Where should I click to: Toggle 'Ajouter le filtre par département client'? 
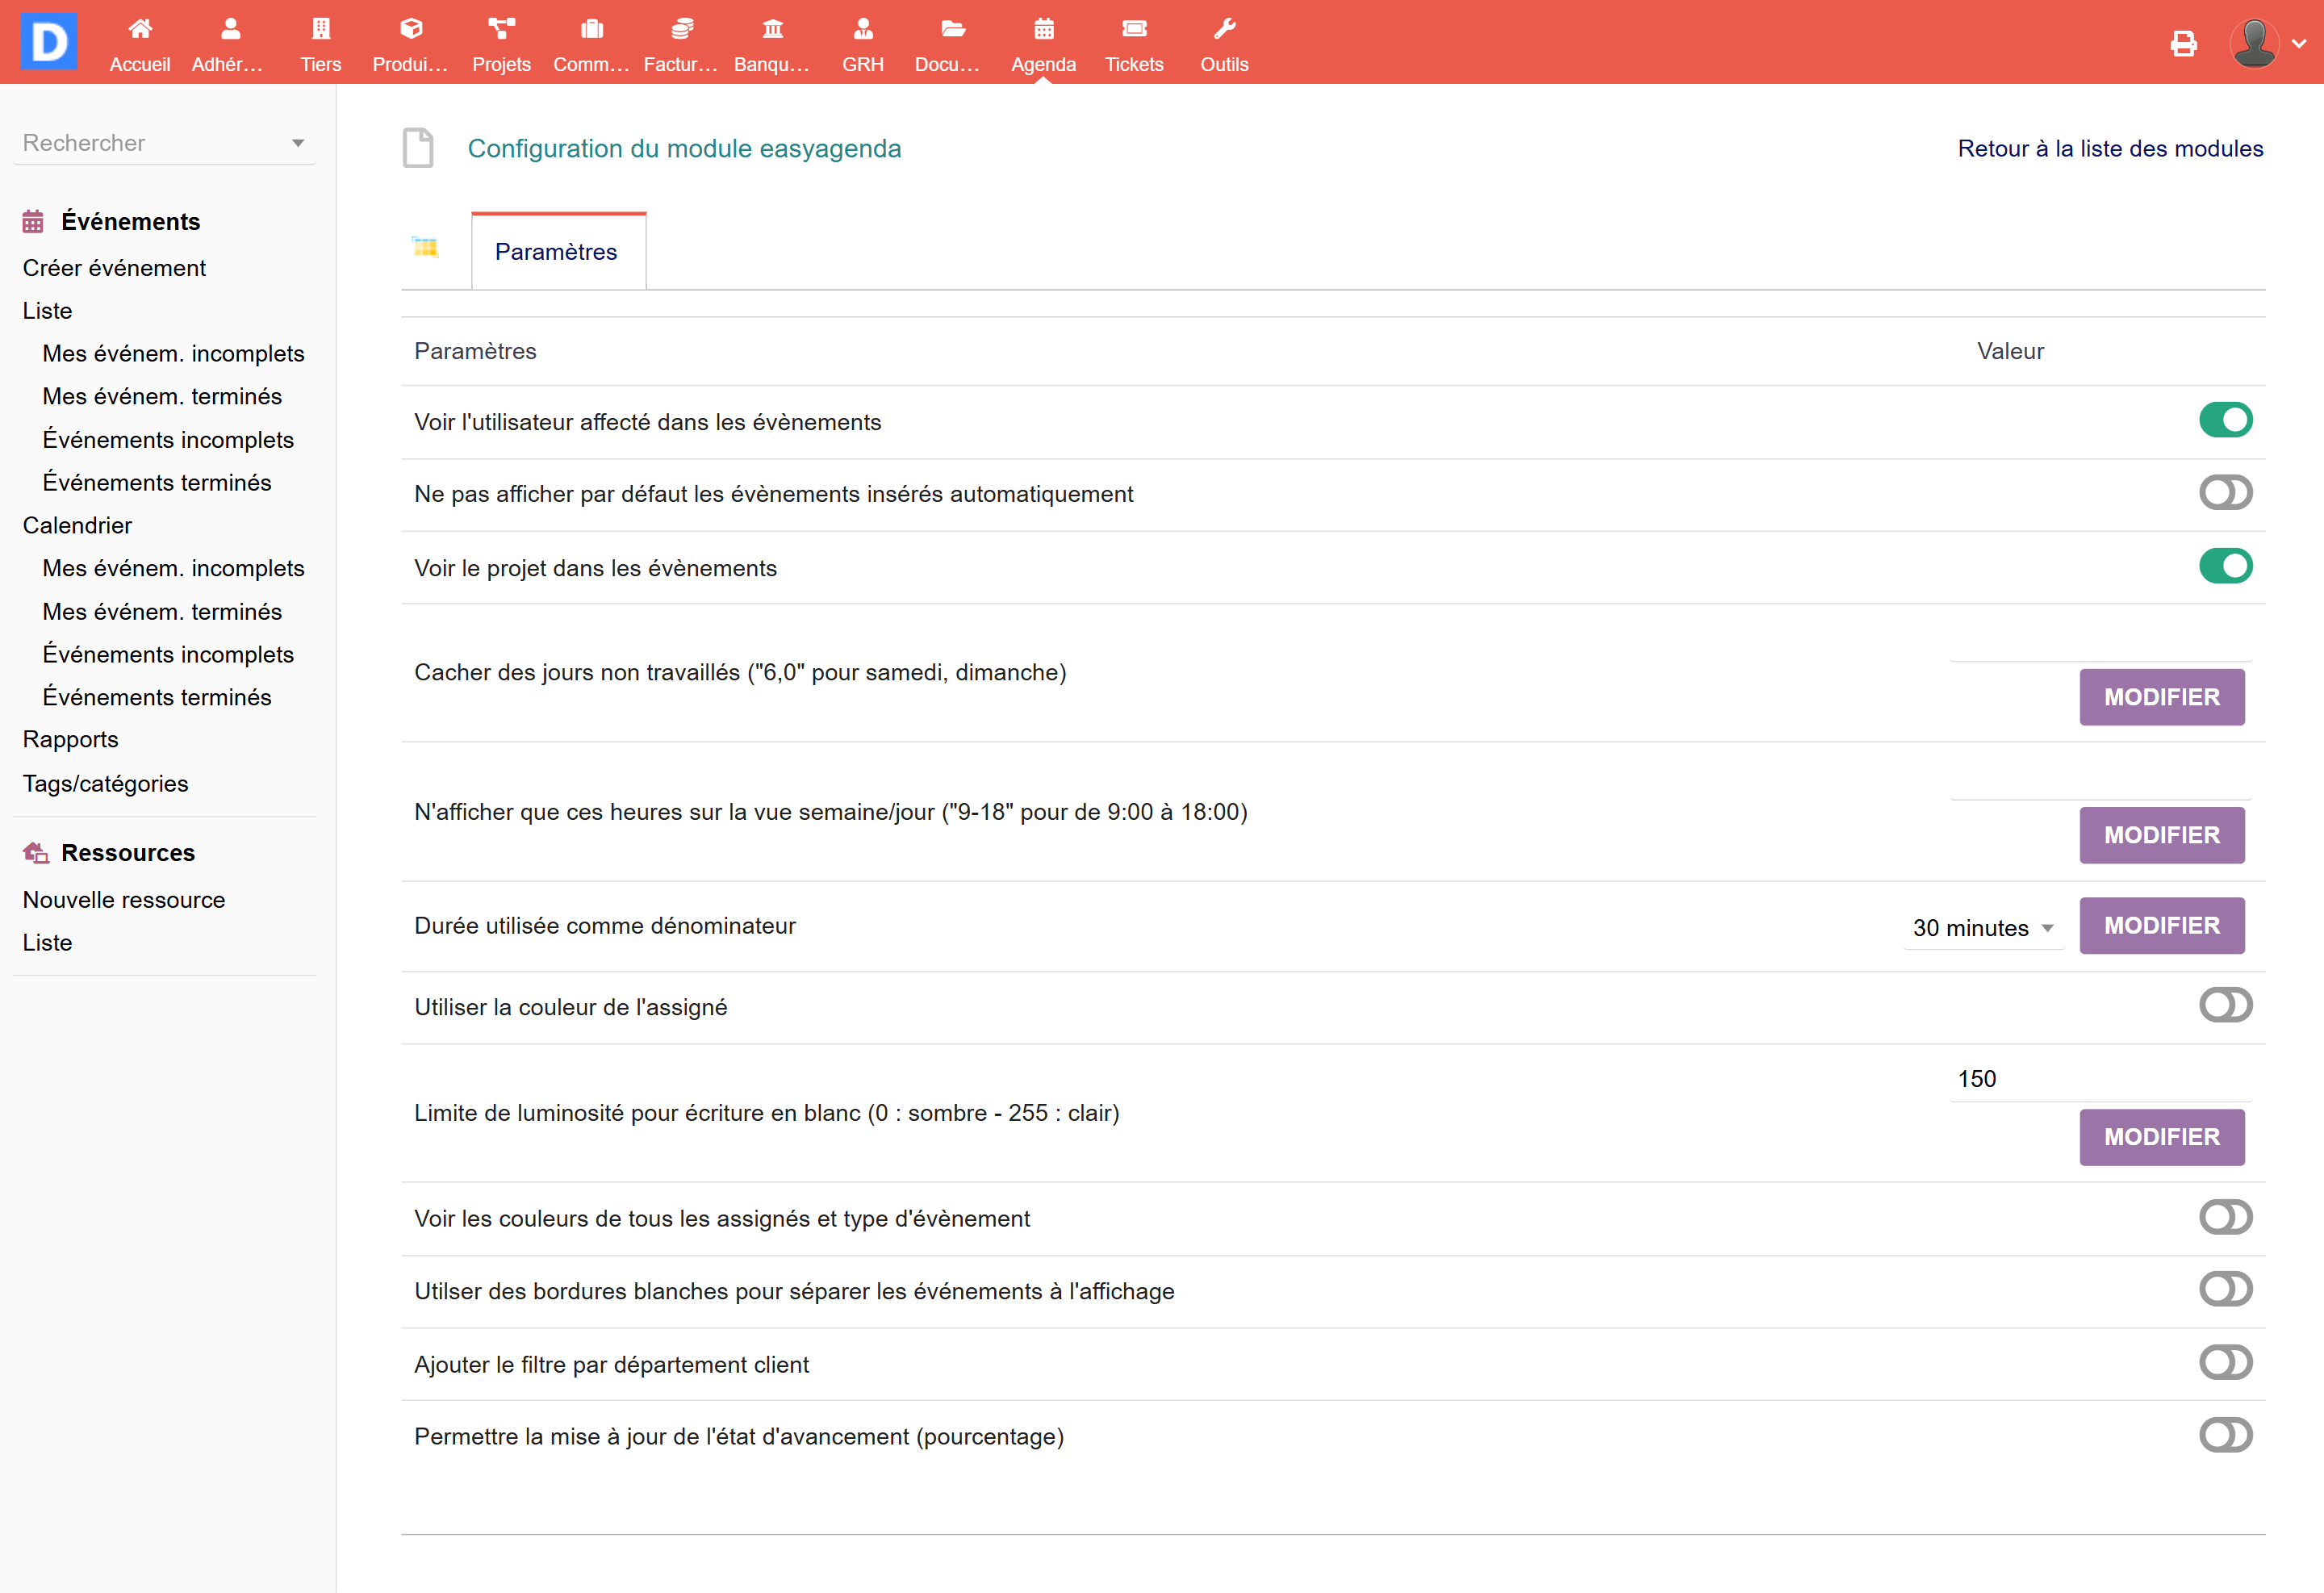click(x=2225, y=1362)
